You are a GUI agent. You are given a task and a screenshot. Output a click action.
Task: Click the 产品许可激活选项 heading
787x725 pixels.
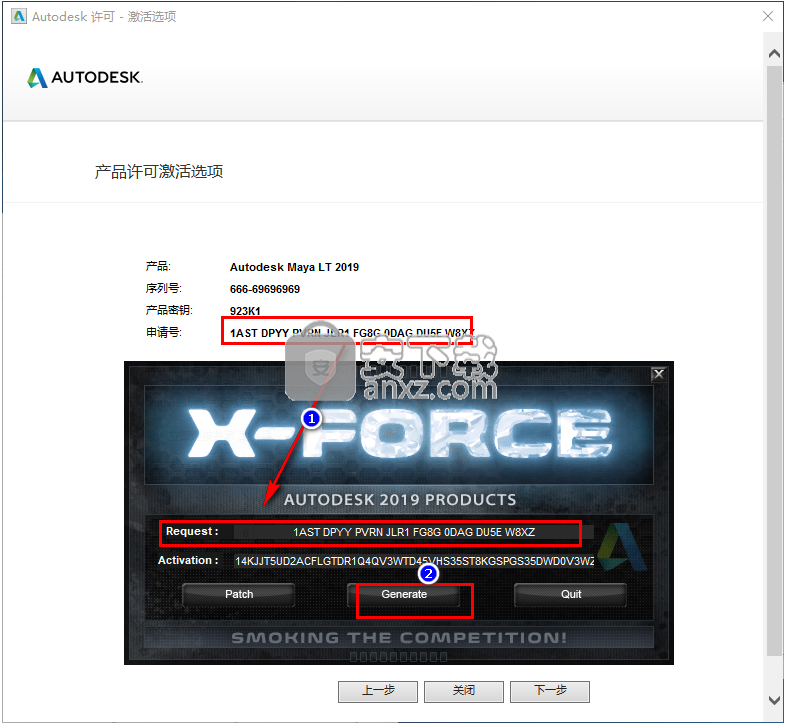point(159,172)
